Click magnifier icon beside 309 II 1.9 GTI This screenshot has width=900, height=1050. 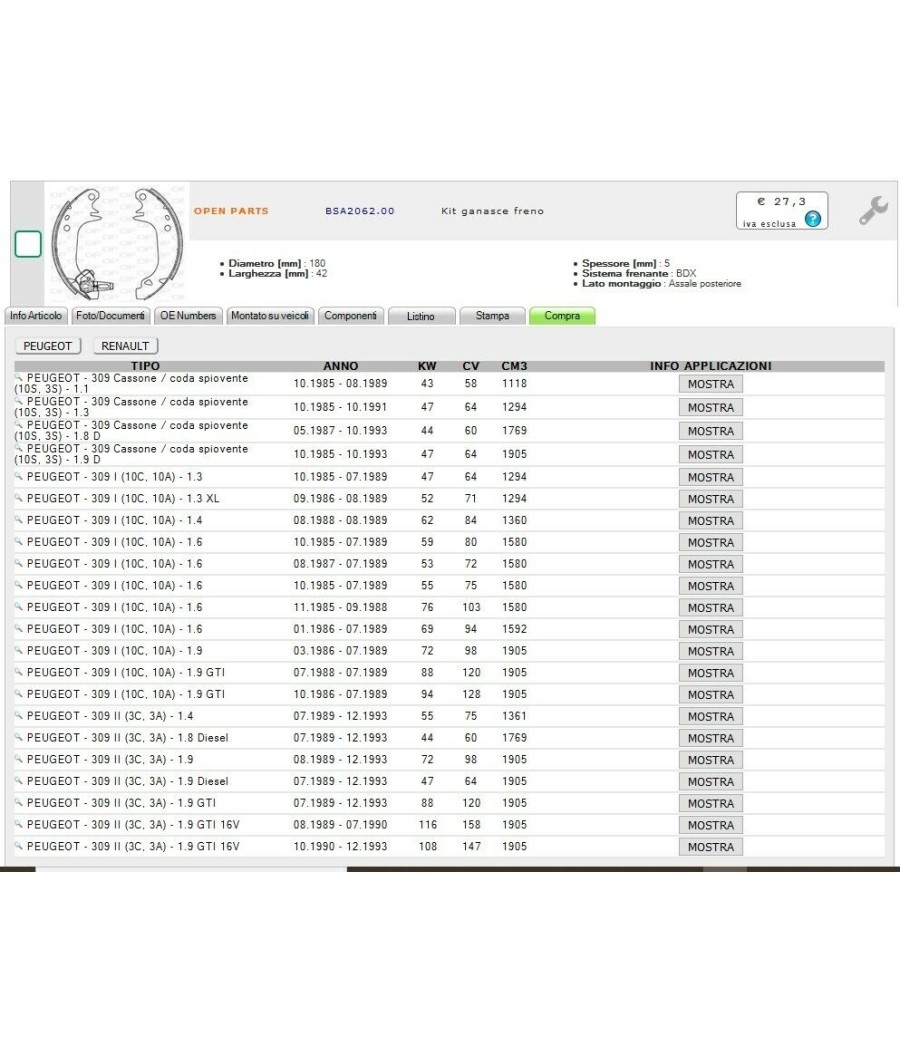pyautogui.click(x=19, y=802)
